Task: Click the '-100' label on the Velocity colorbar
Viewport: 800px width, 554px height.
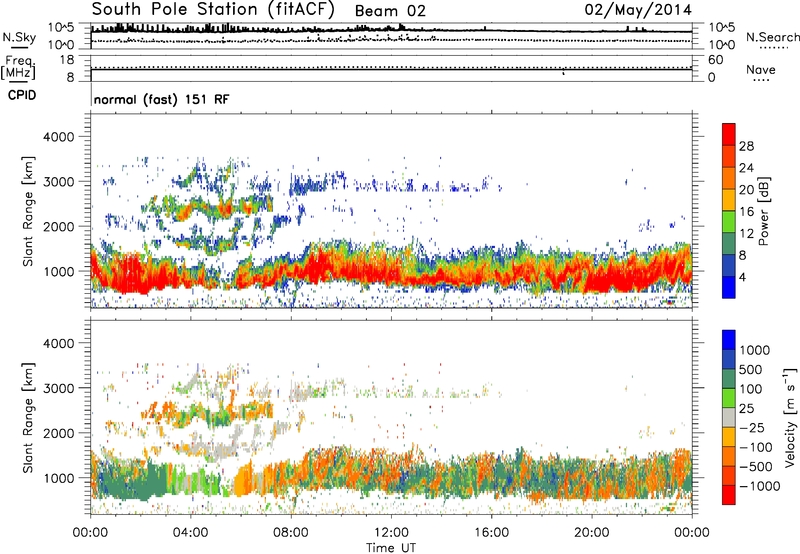Action: pyautogui.click(x=756, y=447)
